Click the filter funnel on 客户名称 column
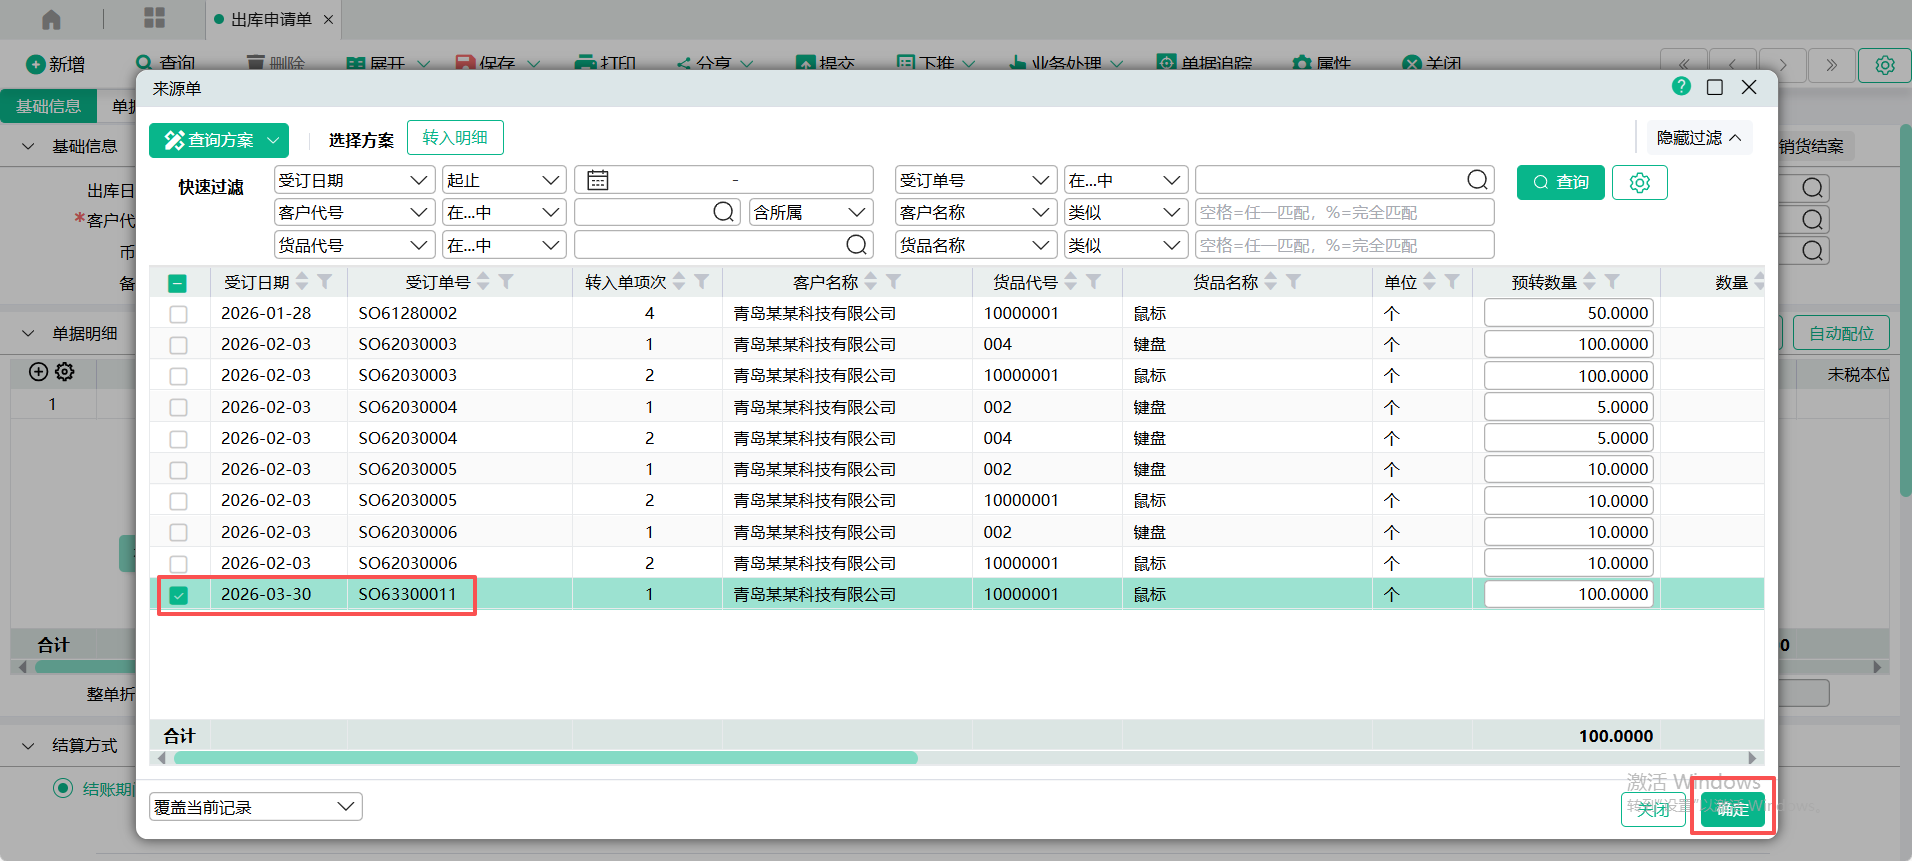The image size is (1912, 861). (x=894, y=282)
